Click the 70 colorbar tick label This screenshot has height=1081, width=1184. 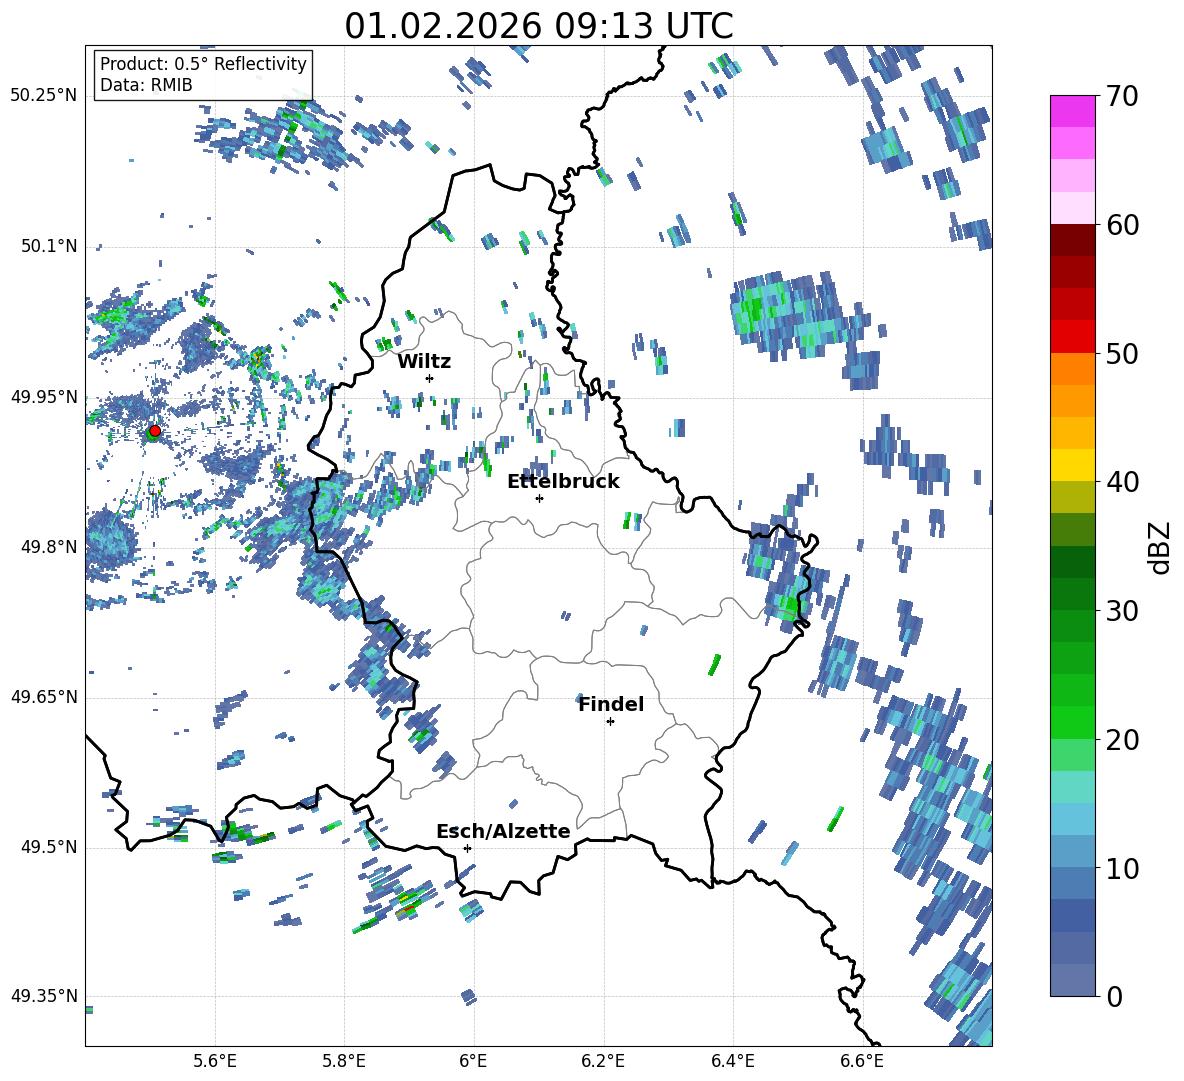pyautogui.click(x=1125, y=96)
